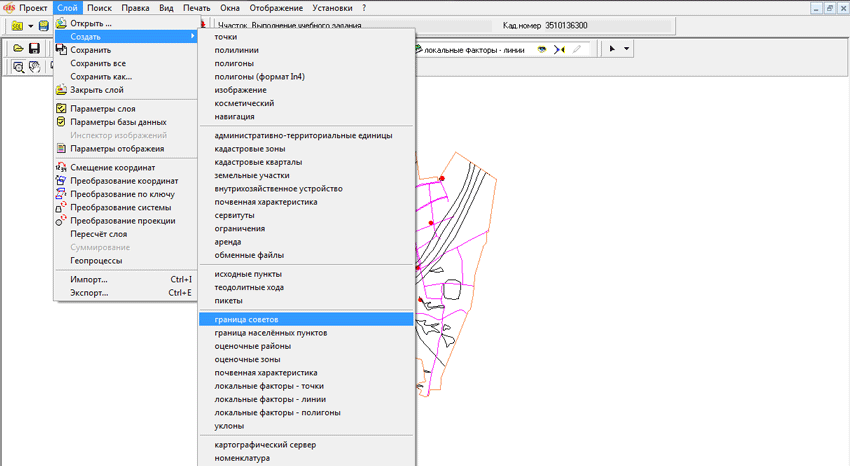Viewport: 850px width, 466px height.
Task: Open the dropdown next to pointer tool
Action: [626, 49]
